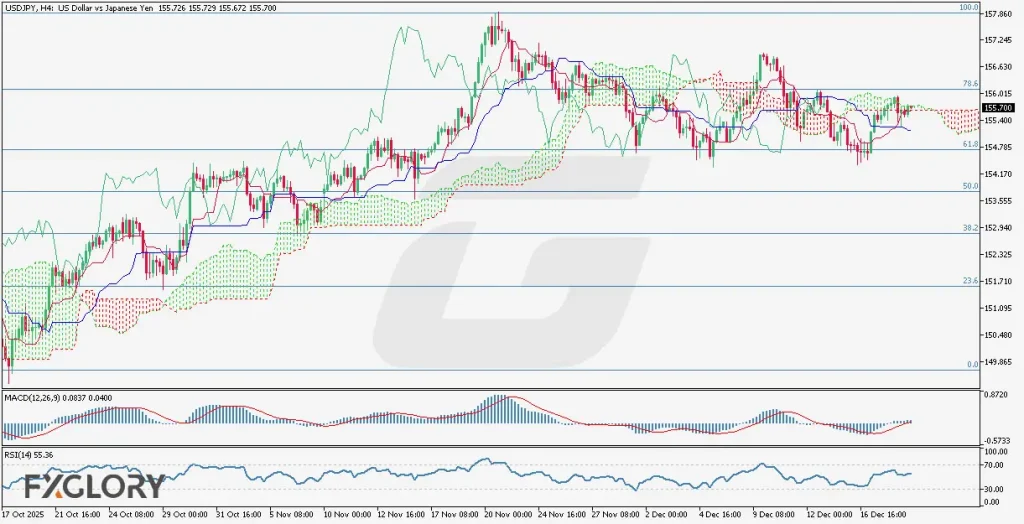Select the 50.0 Fibonacci level label
1024x524 pixels.
tap(970, 186)
